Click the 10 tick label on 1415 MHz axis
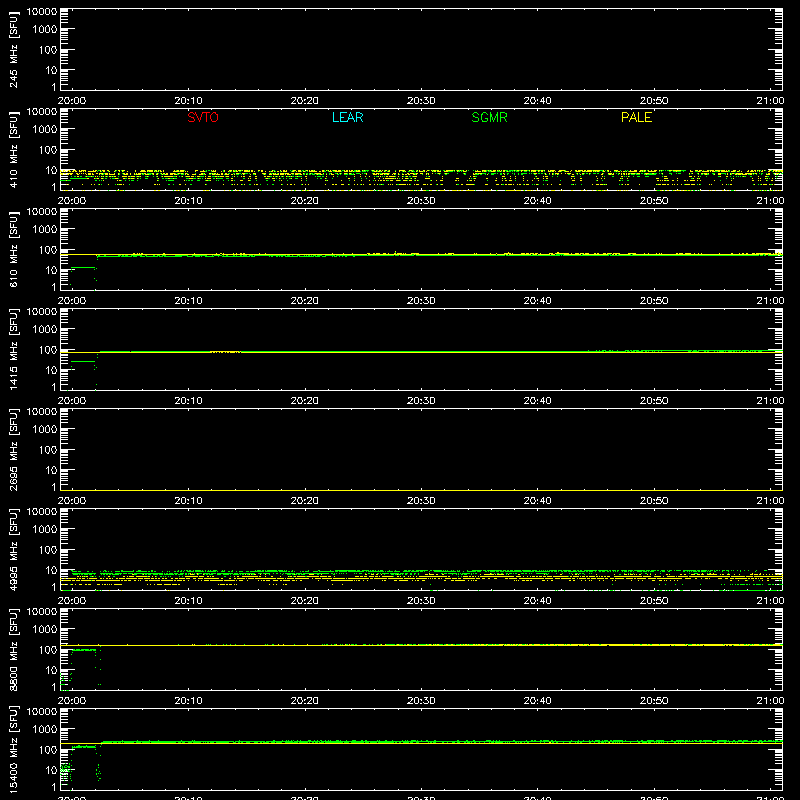The width and height of the screenshot is (800, 800). (51, 370)
